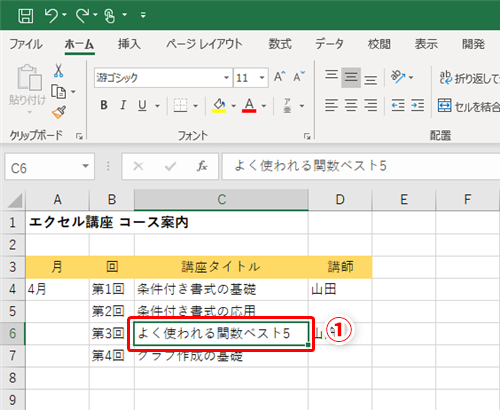Click the Borders icon

coord(180,105)
